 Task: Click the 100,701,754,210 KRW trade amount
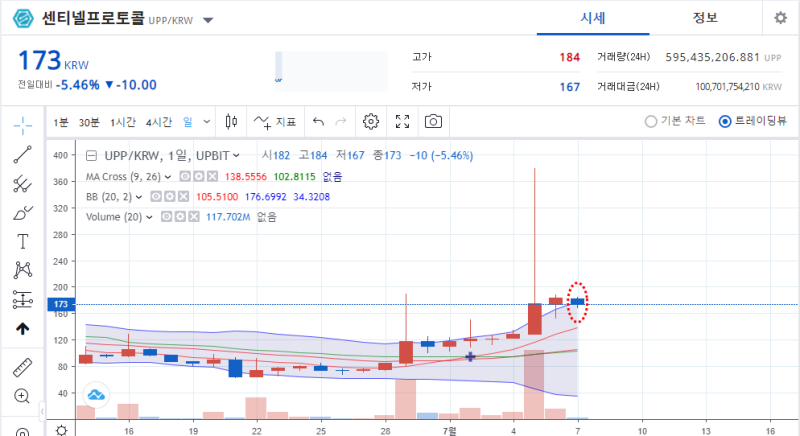pos(738,87)
